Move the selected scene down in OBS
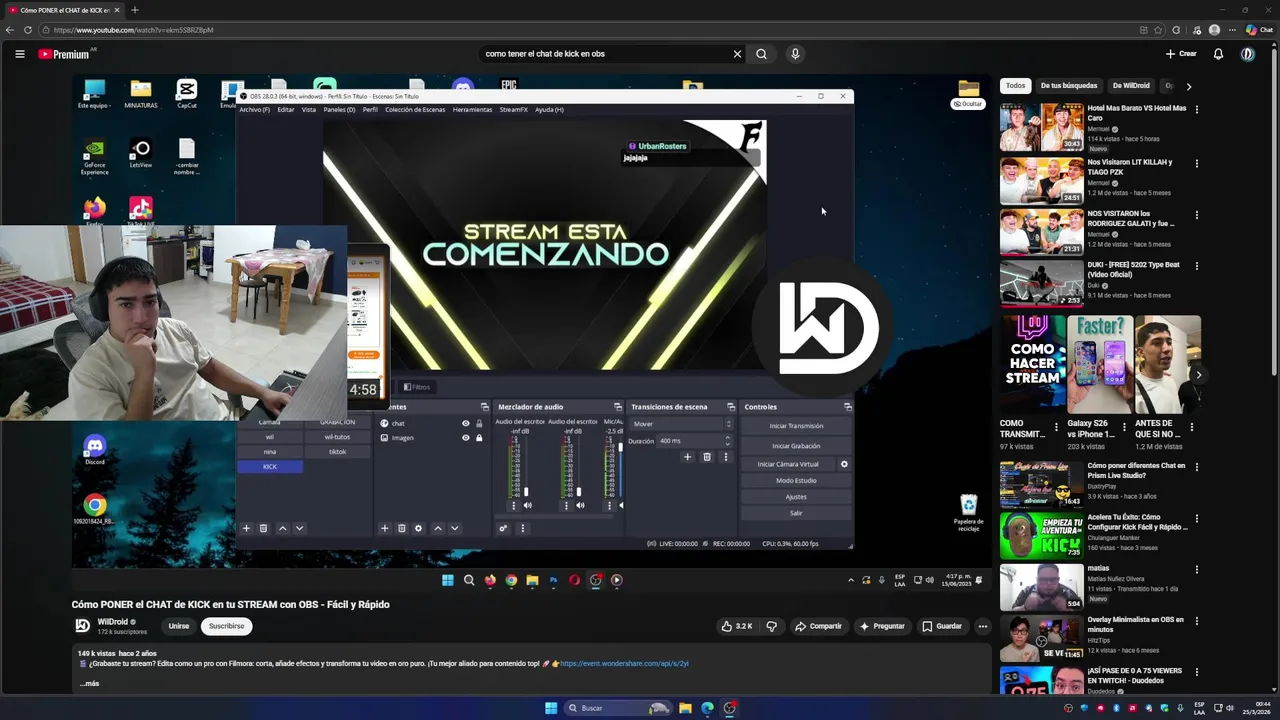The image size is (1280, 720). click(x=298, y=528)
